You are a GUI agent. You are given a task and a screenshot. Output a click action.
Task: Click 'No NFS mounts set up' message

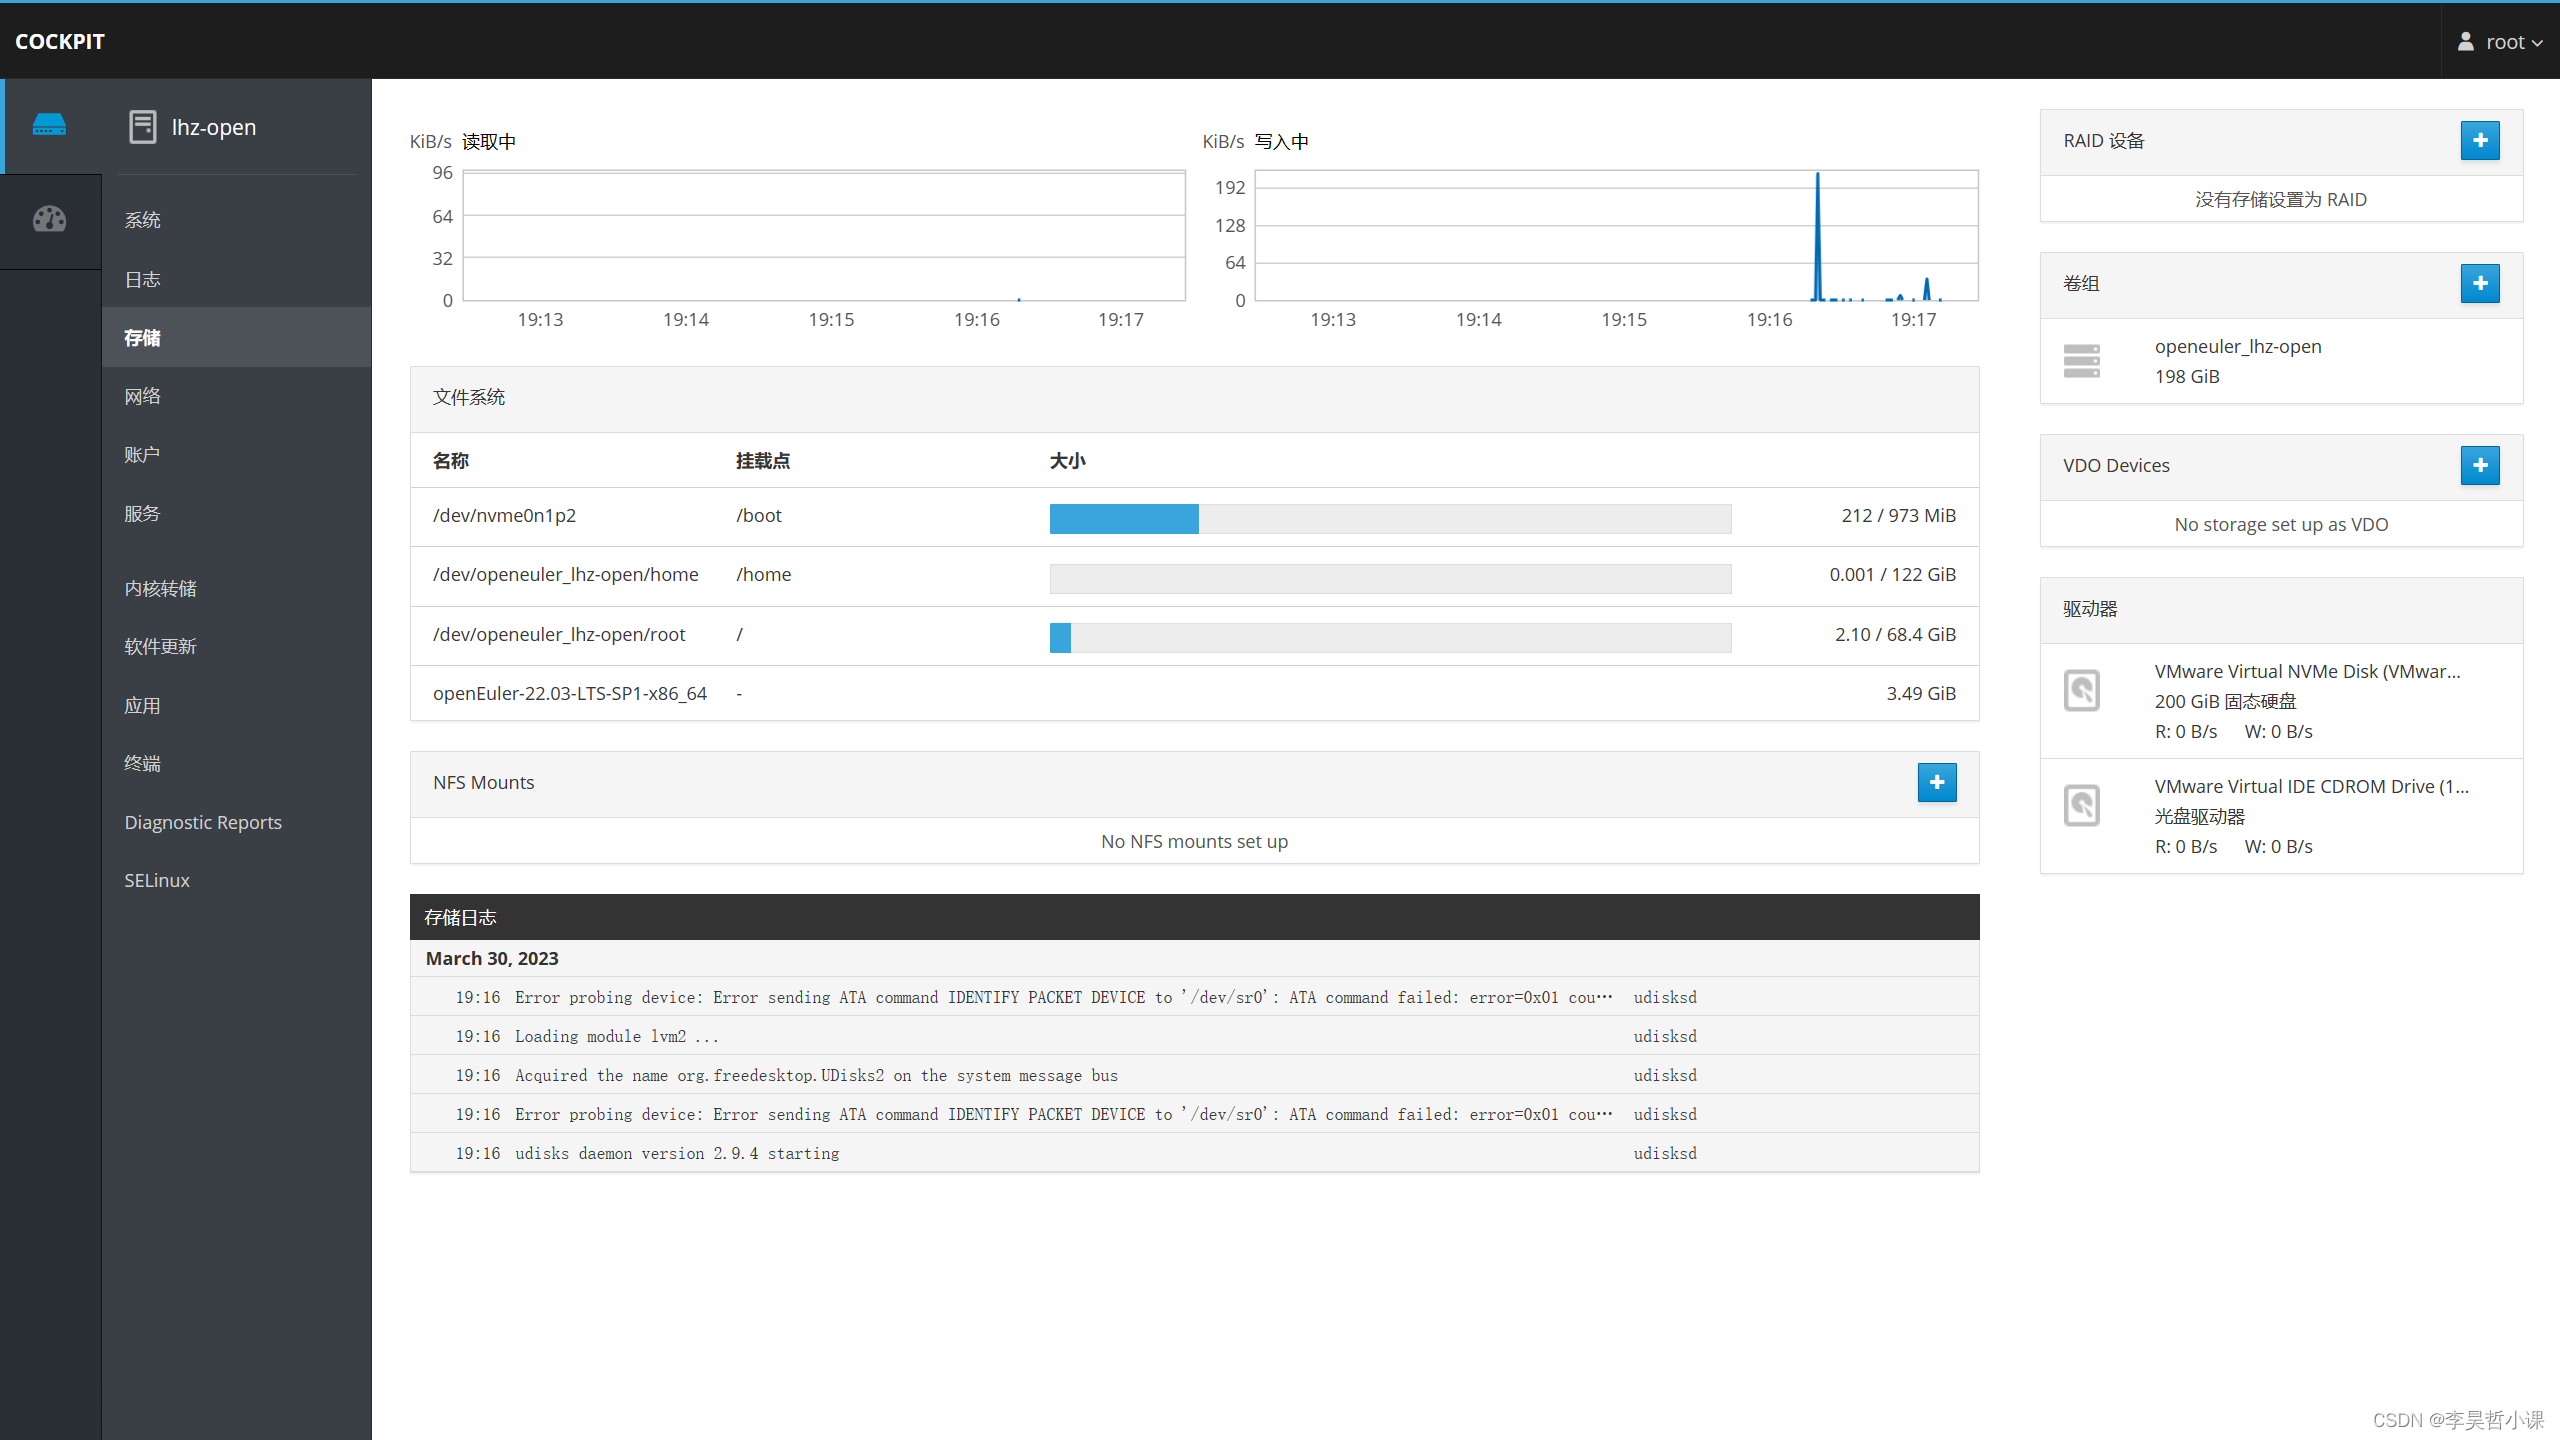(x=1194, y=842)
